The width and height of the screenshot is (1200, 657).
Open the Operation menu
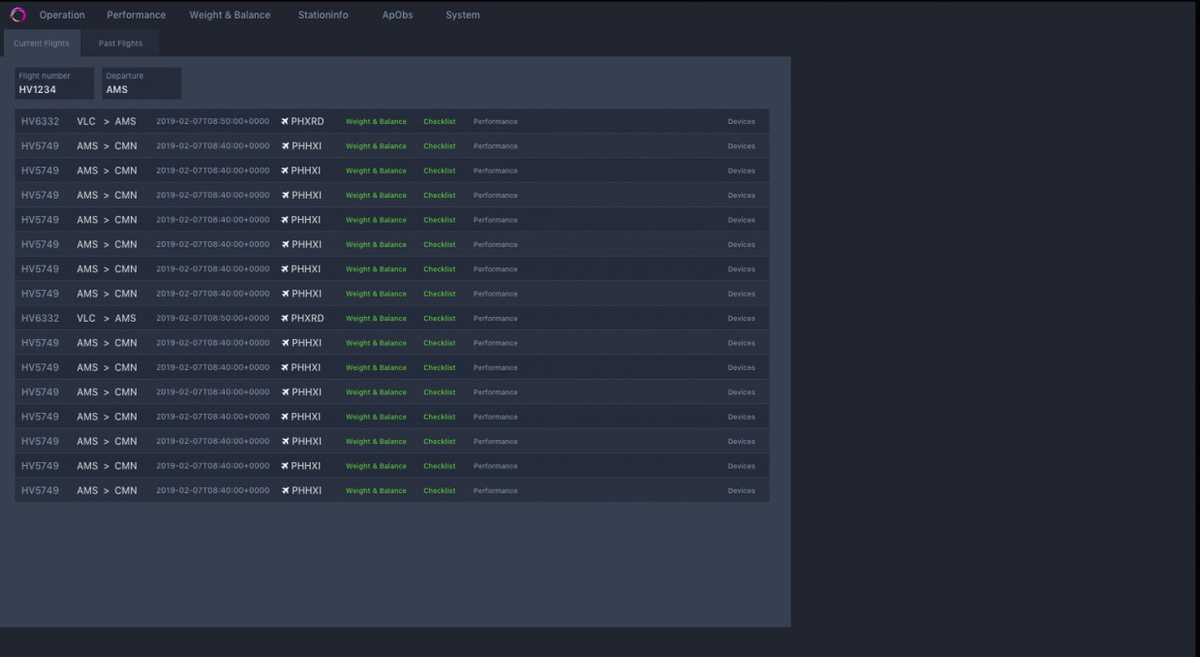(x=62, y=15)
